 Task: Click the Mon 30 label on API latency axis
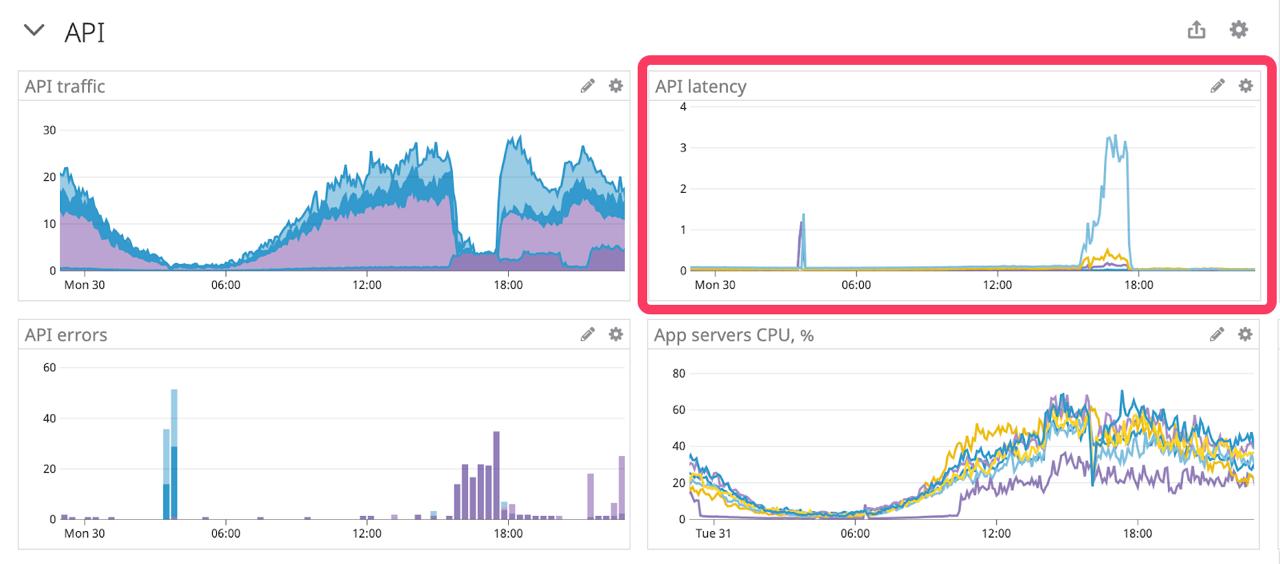714,285
